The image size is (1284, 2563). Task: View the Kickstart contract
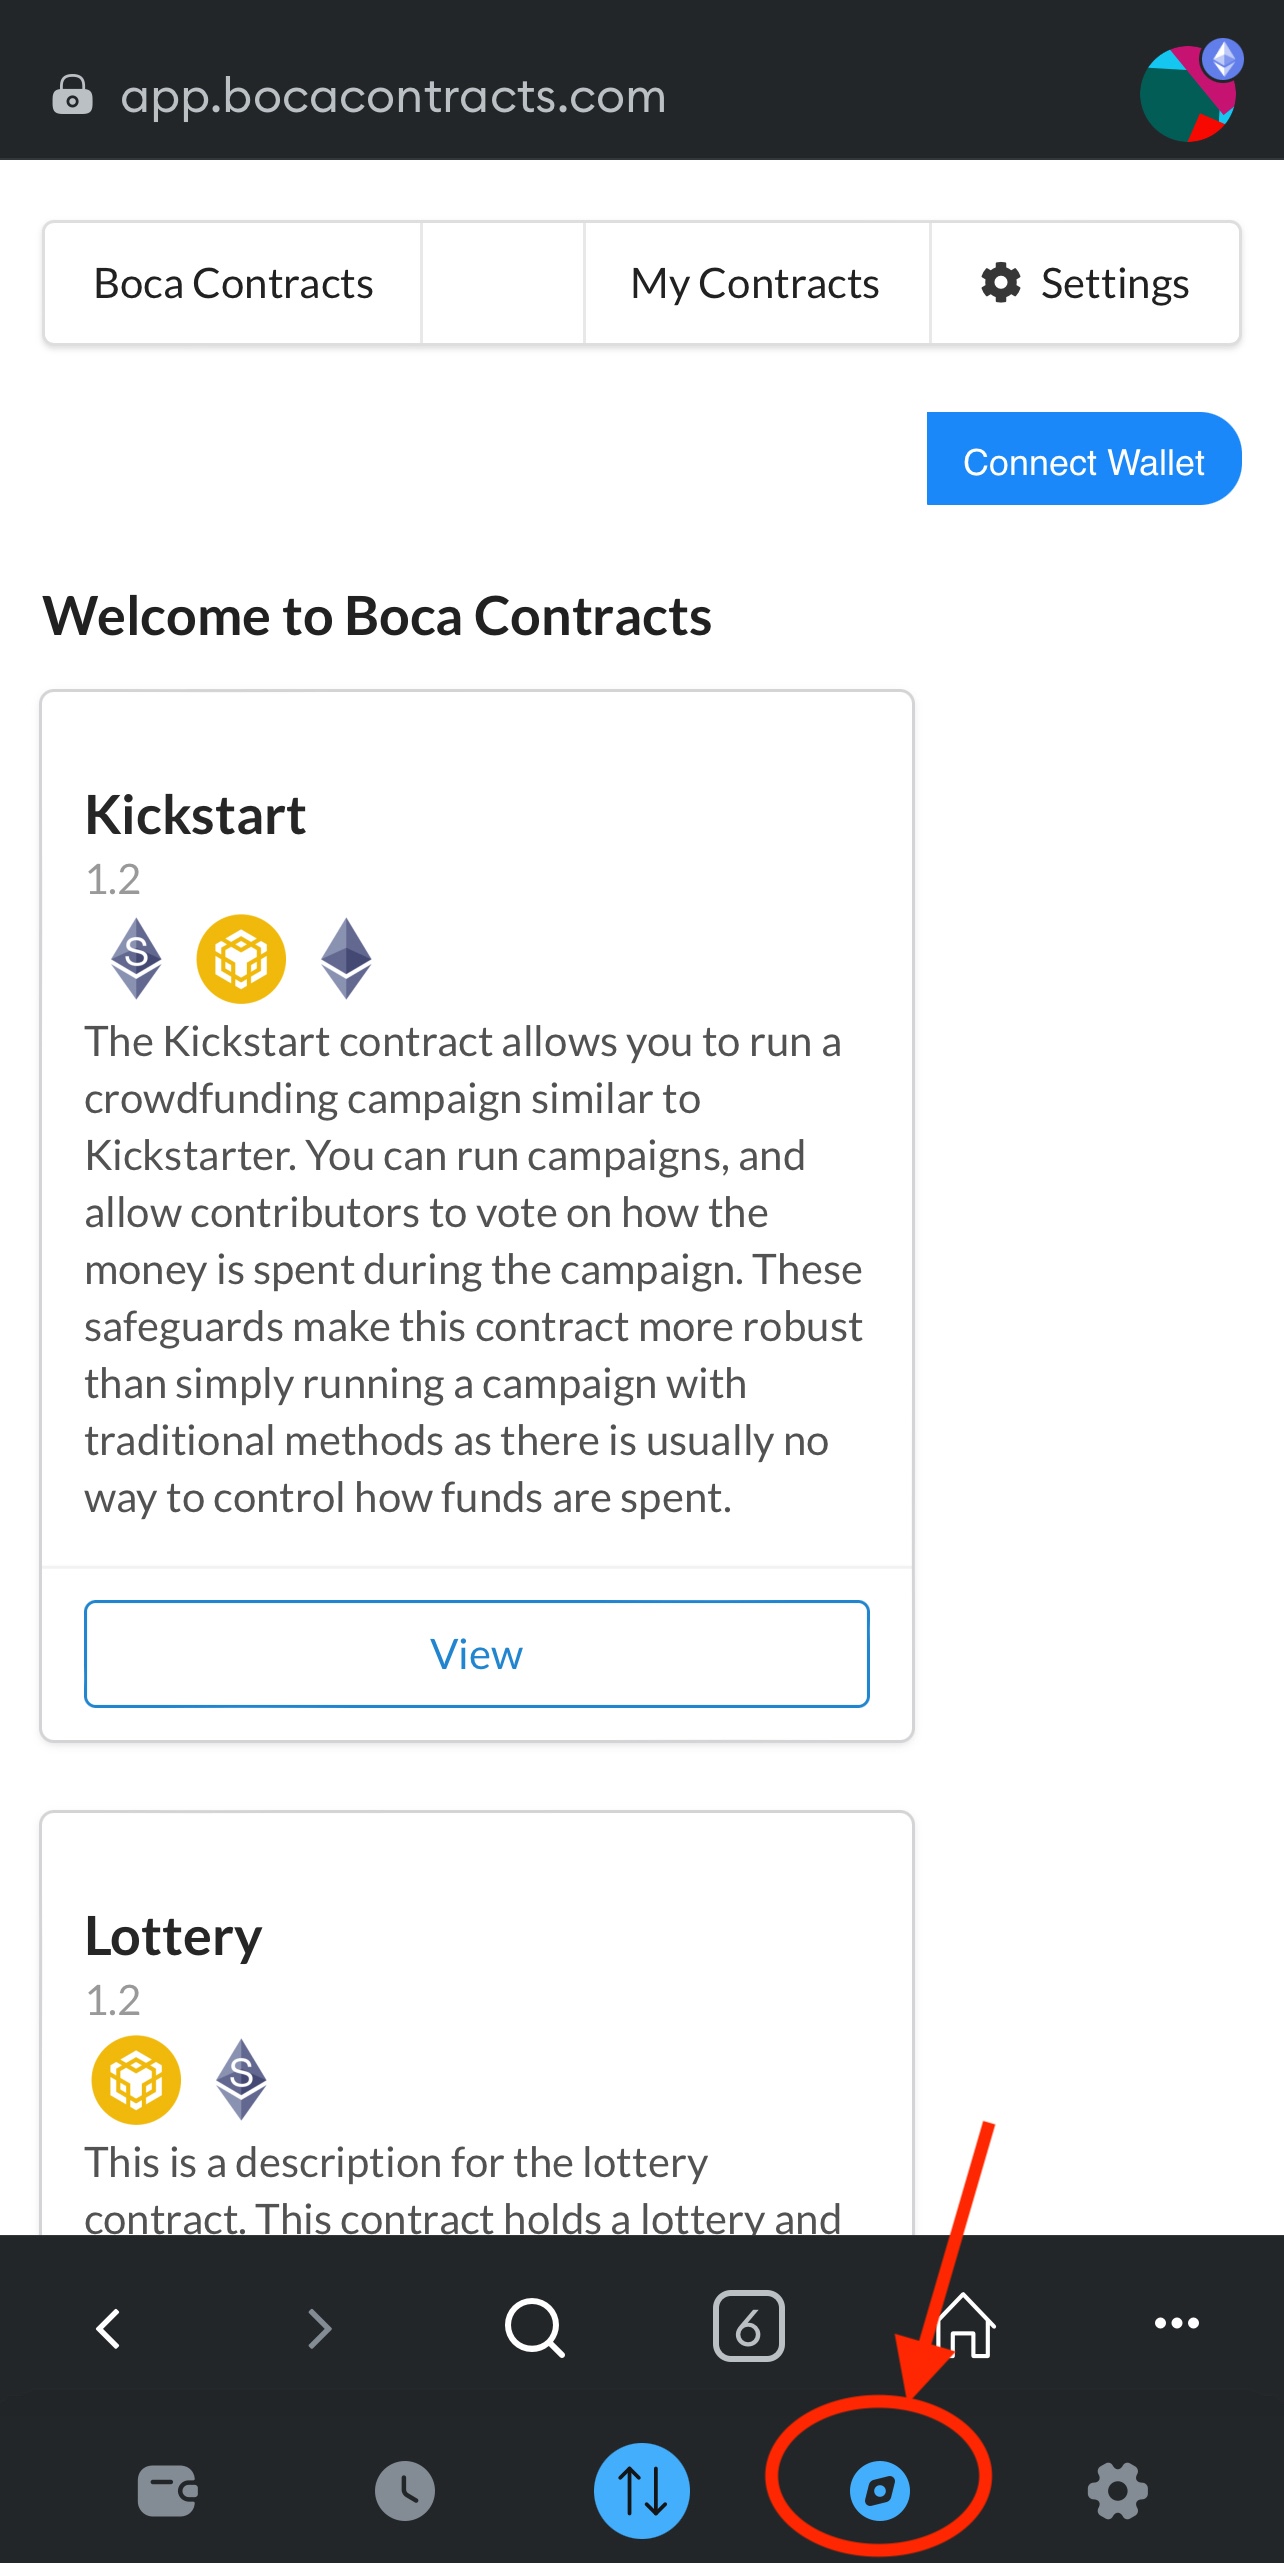point(477,1653)
